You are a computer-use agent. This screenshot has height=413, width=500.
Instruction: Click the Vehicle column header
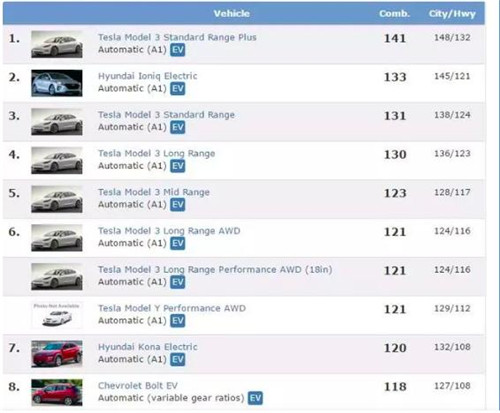[232, 14]
